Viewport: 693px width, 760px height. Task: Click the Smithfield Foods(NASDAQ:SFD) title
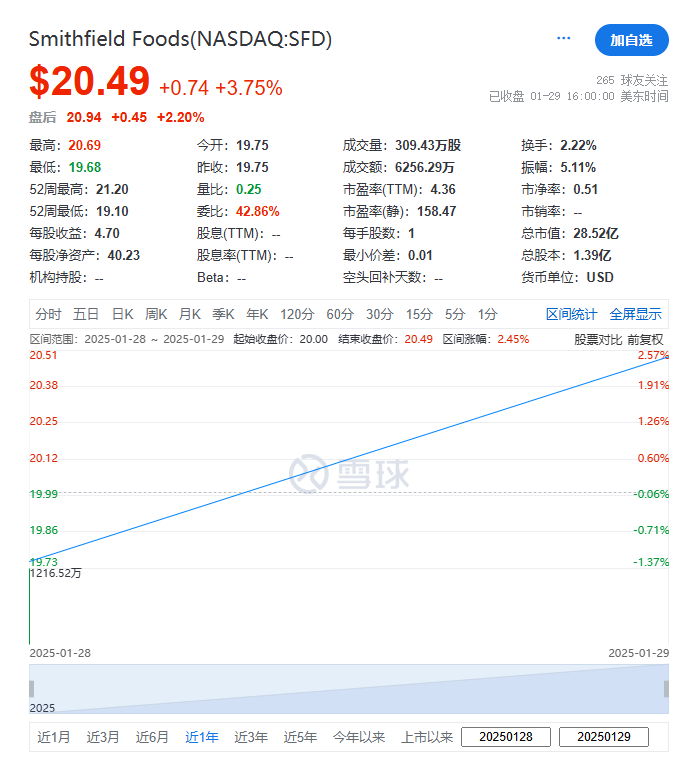click(180, 39)
